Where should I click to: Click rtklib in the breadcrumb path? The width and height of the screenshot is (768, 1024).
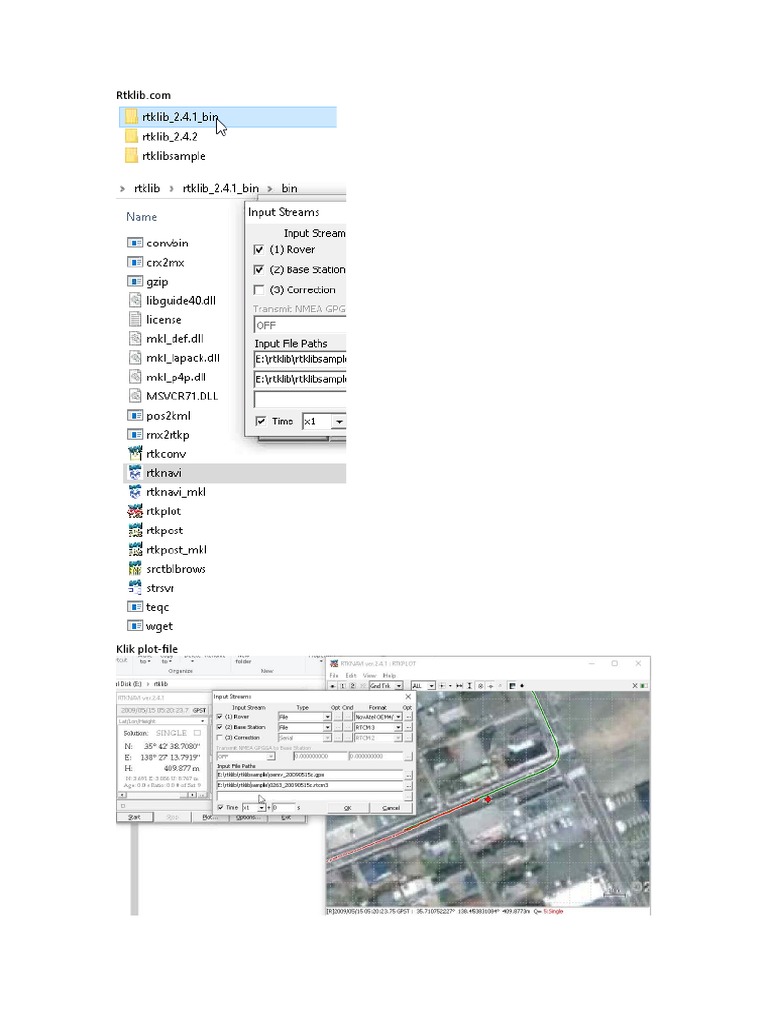tap(147, 188)
